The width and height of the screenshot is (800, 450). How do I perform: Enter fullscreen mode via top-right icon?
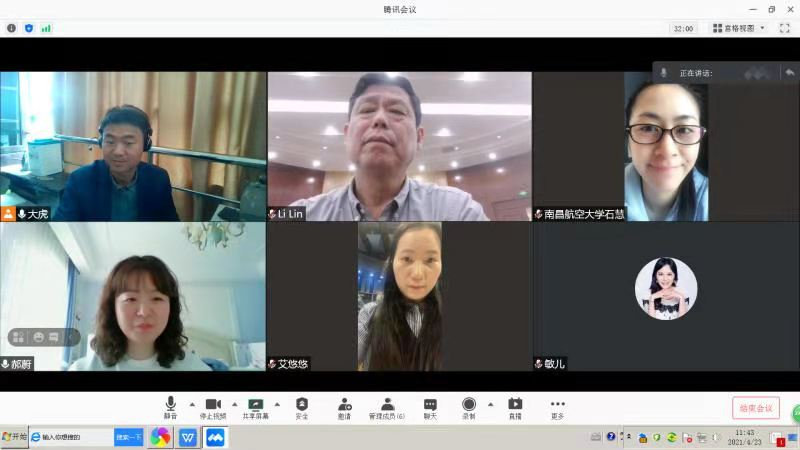tap(785, 28)
